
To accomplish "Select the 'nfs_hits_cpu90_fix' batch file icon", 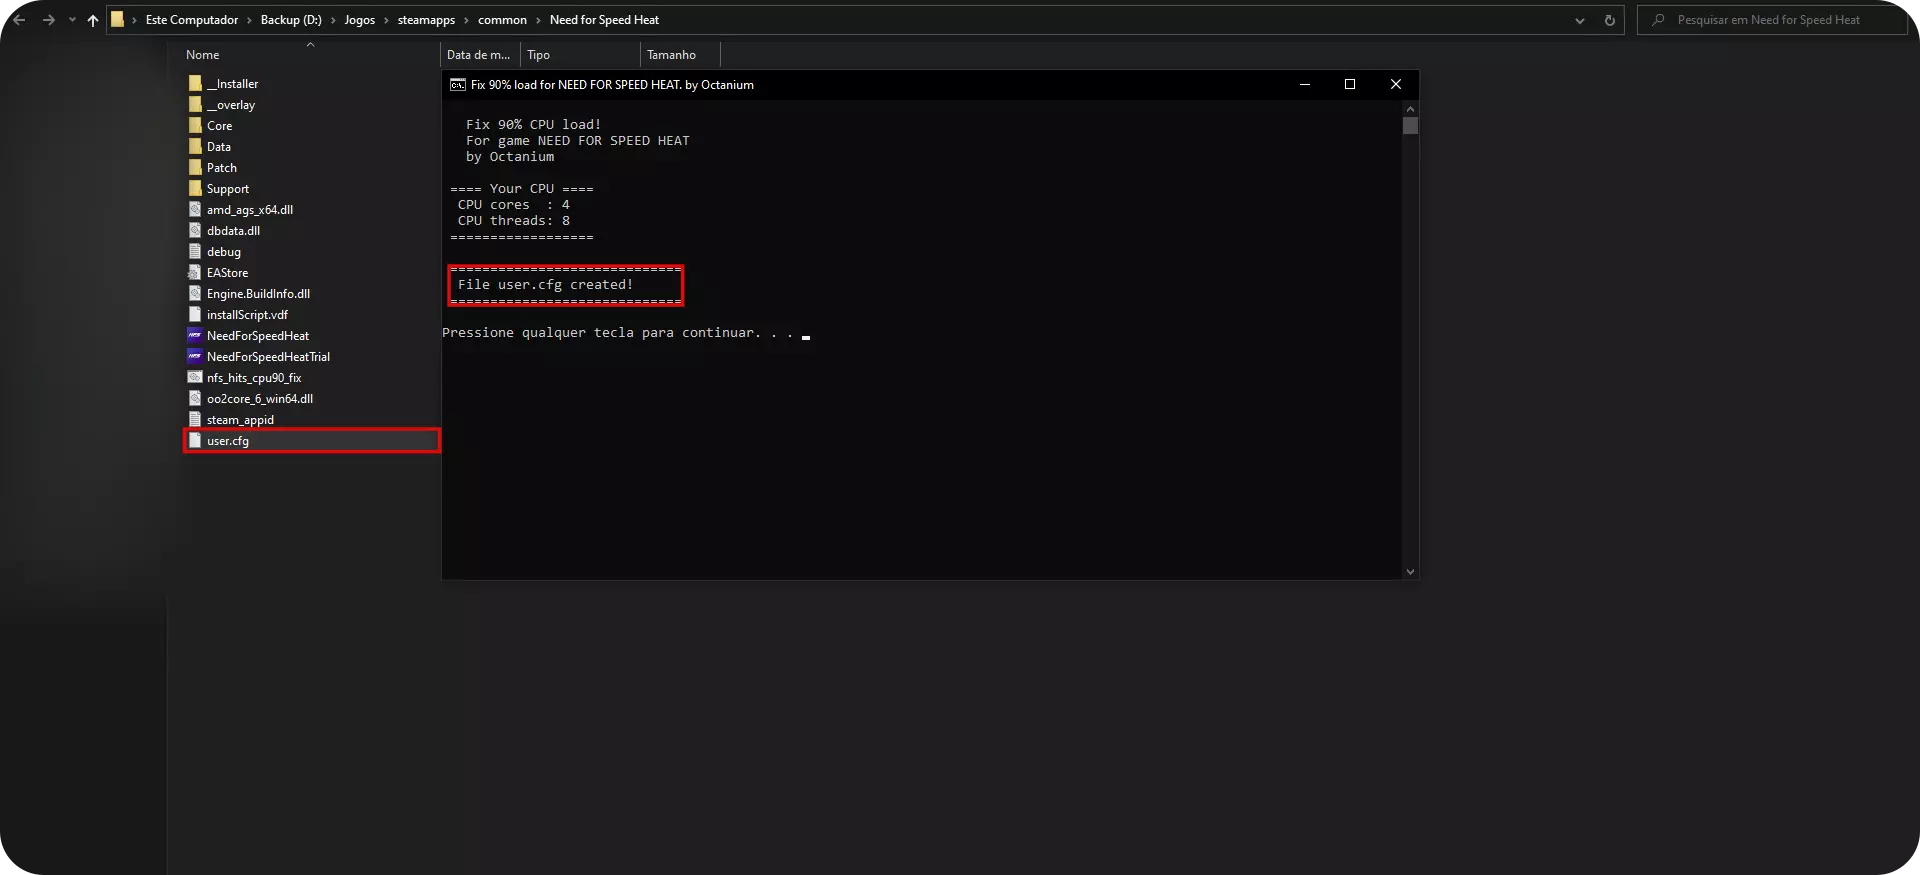I will click(x=195, y=378).
